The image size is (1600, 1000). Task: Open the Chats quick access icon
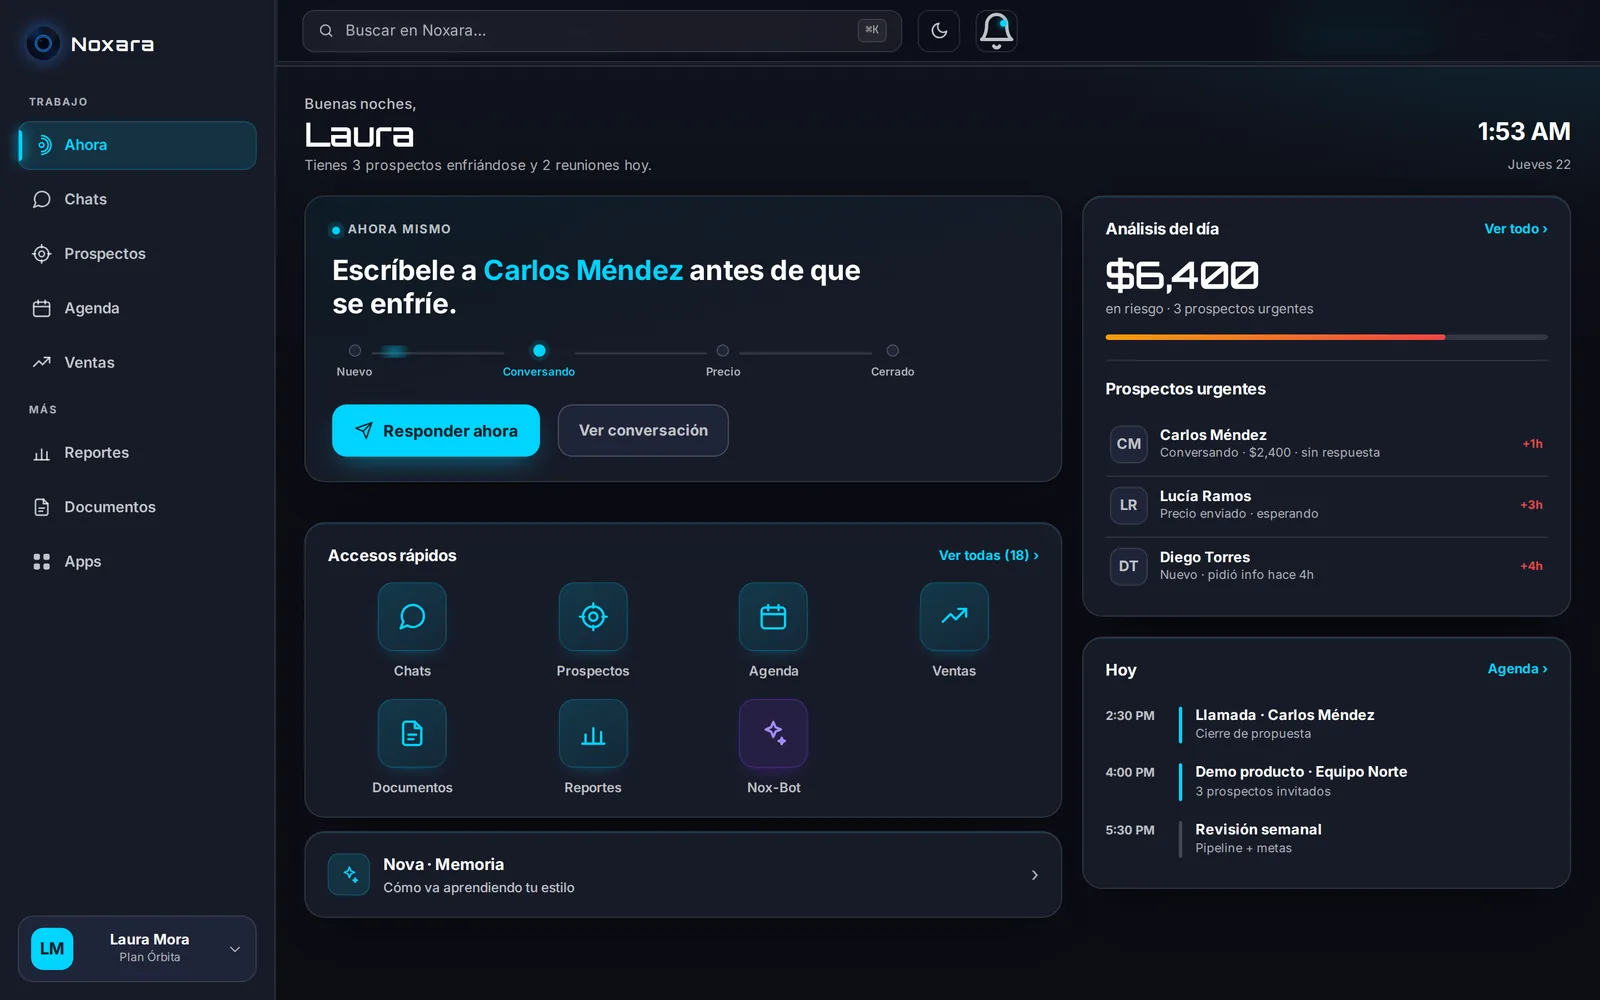click(x=412, y=617)
